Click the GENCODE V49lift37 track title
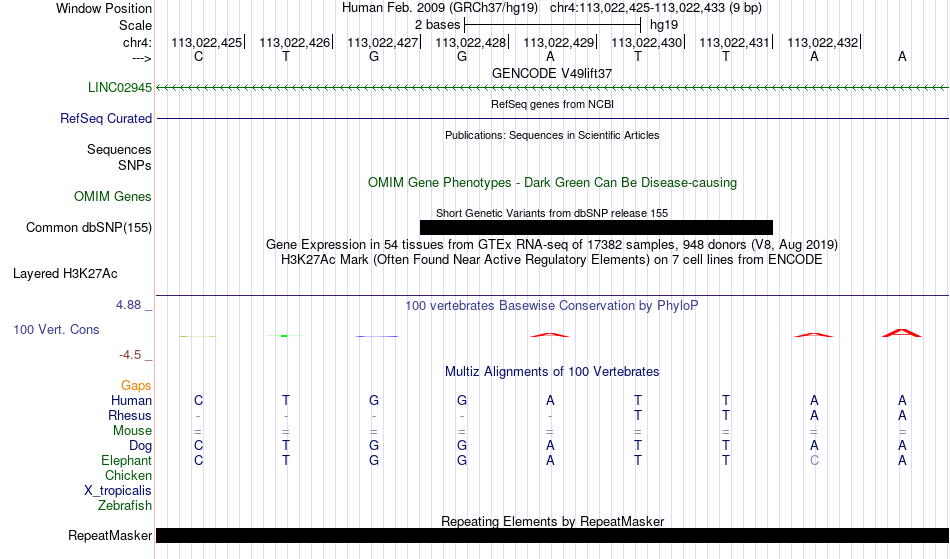Screen dimensions: 950x559 (552, 73)
